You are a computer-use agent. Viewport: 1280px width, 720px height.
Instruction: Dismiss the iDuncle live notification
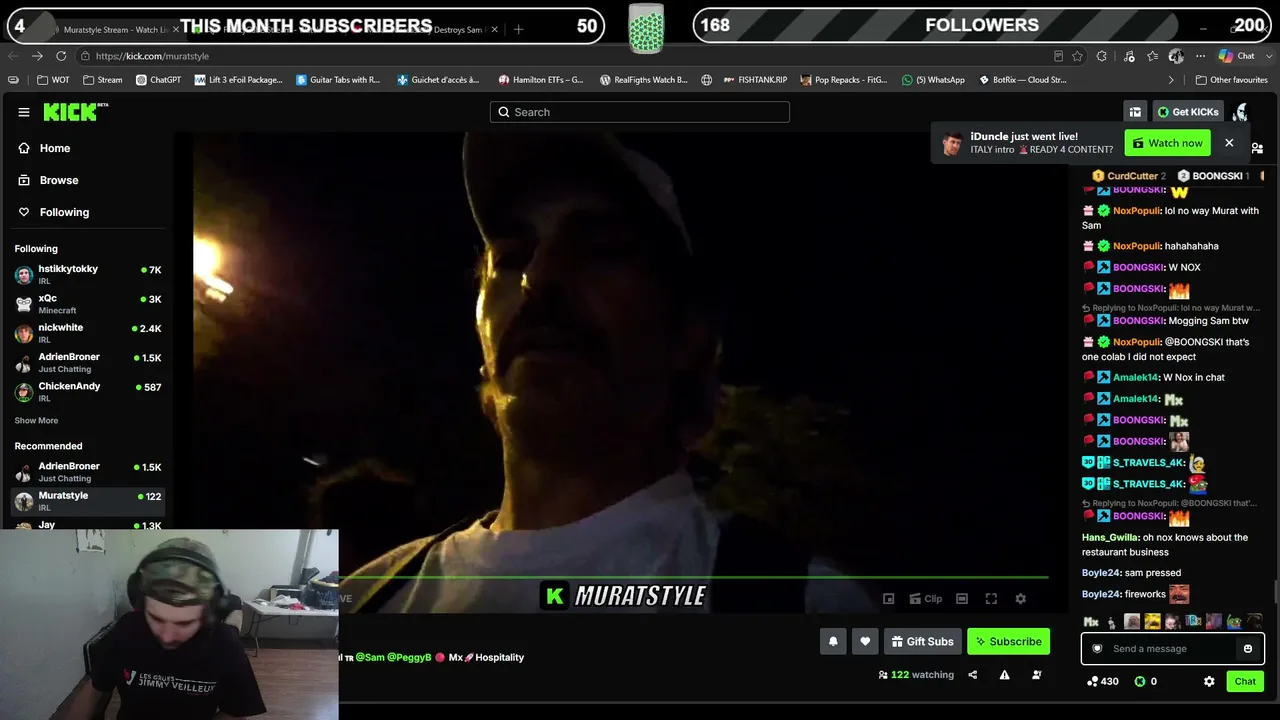tap(1229, 143)
